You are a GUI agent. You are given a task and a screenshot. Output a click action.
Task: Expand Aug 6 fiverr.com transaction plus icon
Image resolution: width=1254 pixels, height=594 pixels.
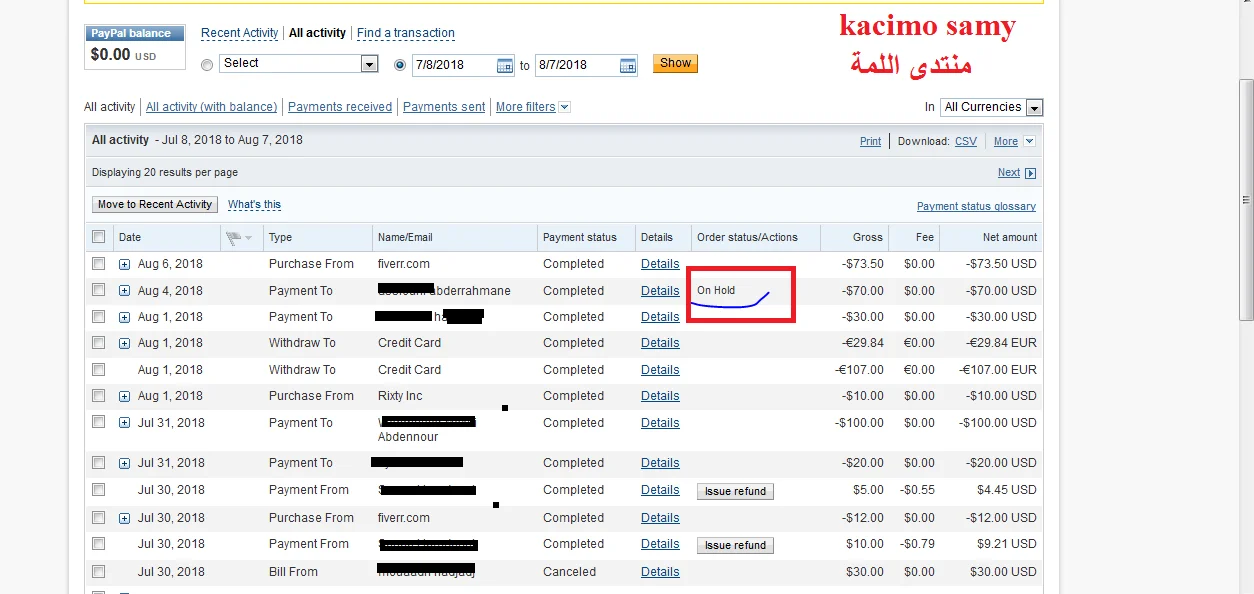(125, 265)
